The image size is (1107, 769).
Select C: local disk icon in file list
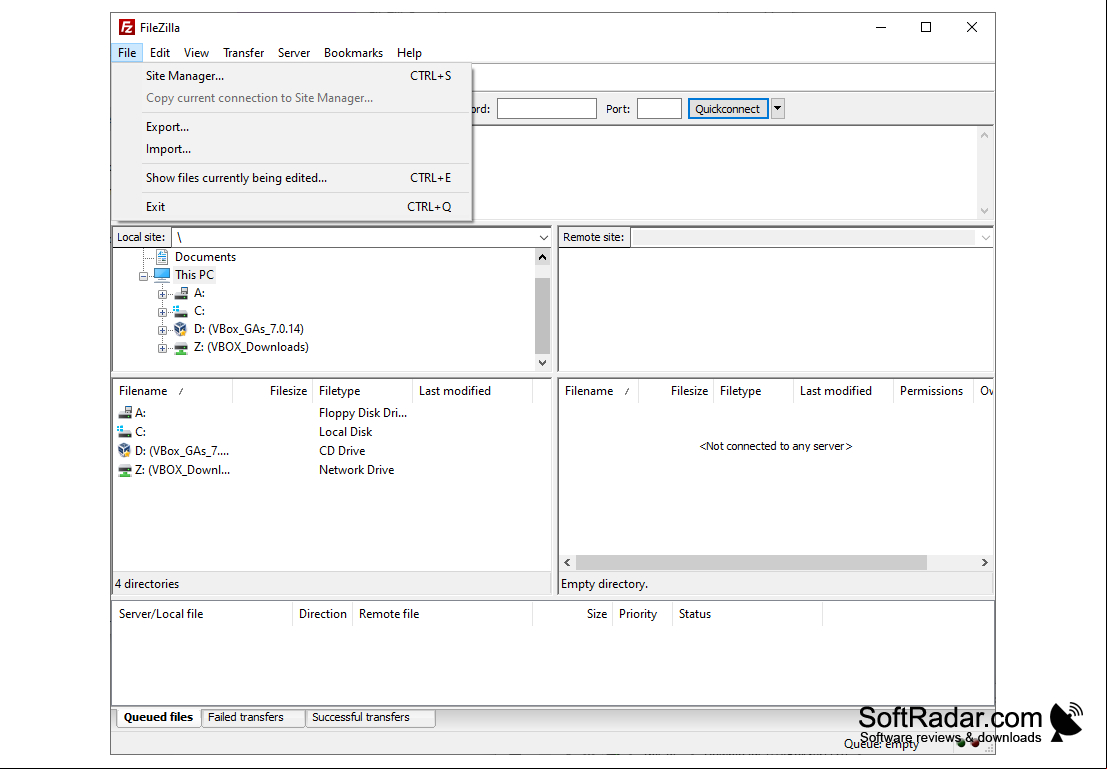tap(125, 431)
